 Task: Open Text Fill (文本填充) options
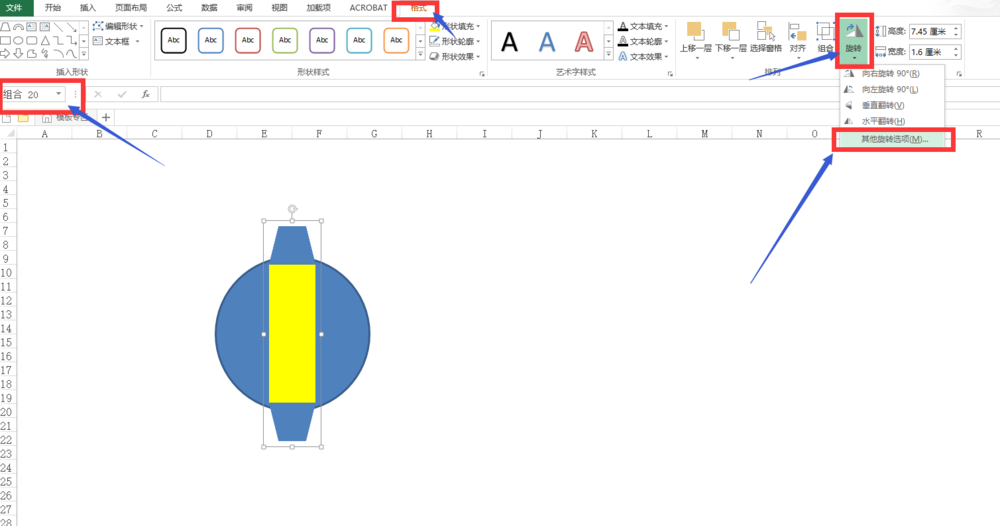pyautogui.click(x=643, y=26)
